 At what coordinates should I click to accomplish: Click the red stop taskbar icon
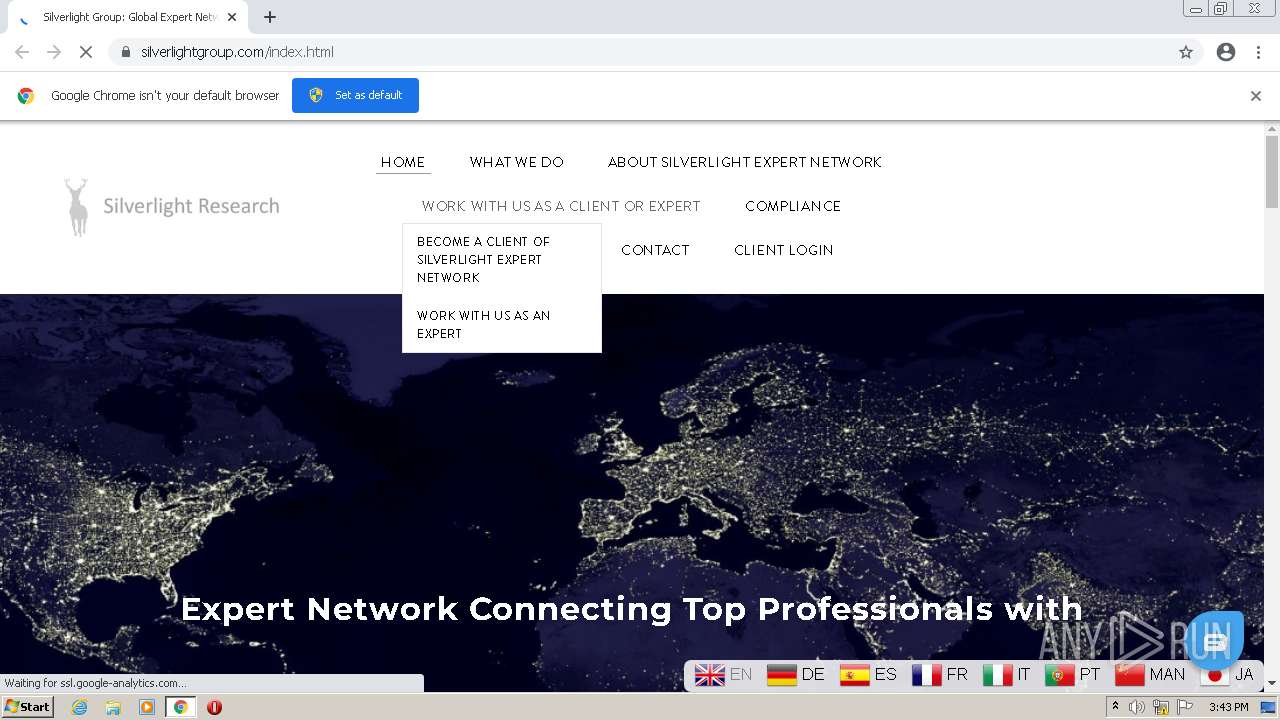[214, 707]
